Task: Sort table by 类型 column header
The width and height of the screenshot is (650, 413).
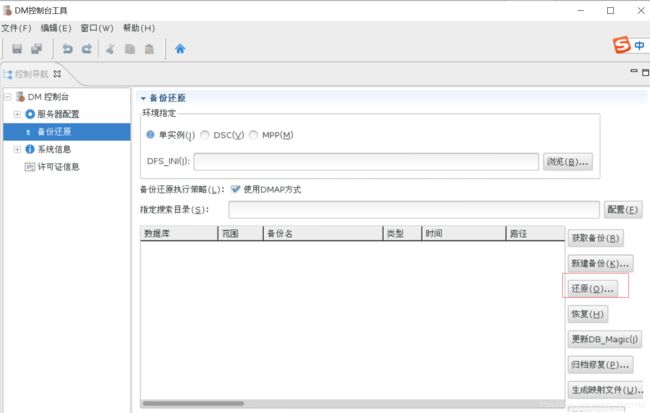Action: (x=402, y=233)
